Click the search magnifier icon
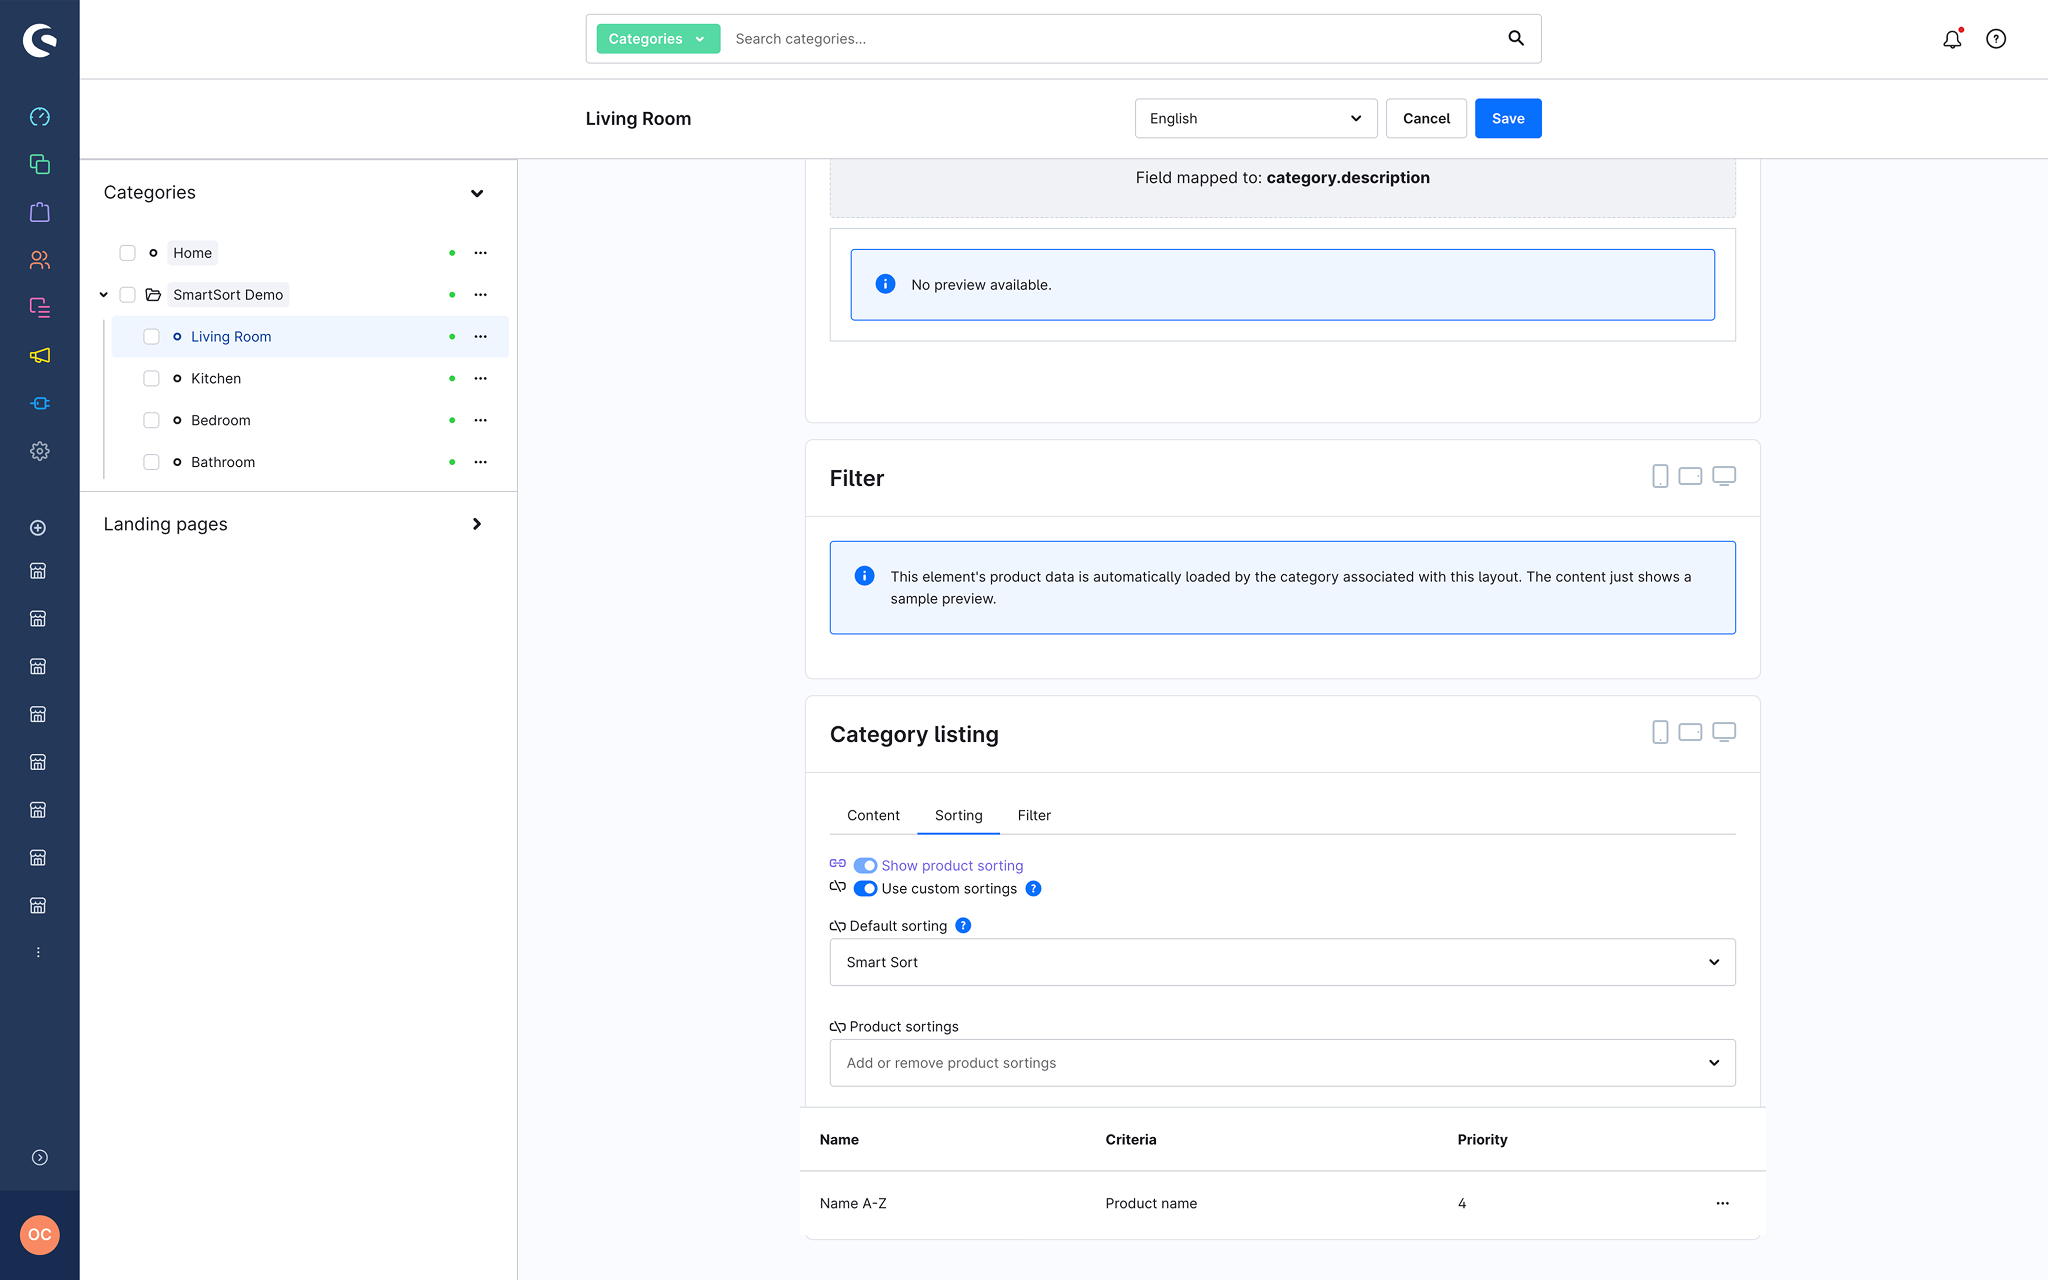2048x1280 pixels. click(x=1516, y=38)
